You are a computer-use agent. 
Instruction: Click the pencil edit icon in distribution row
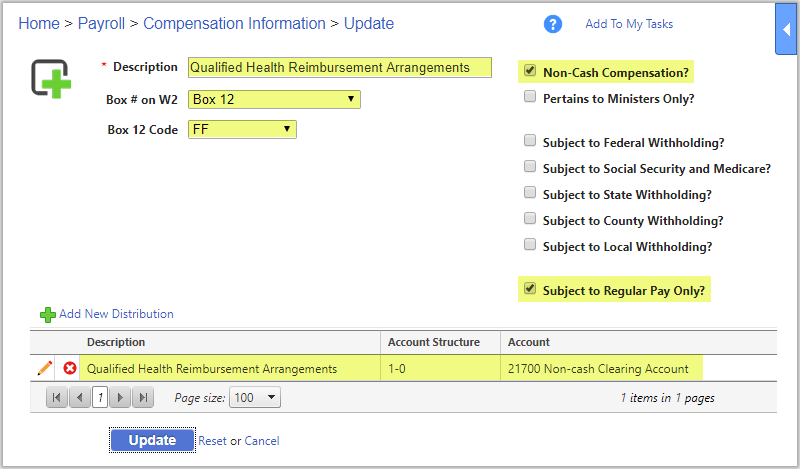point(45,368)
